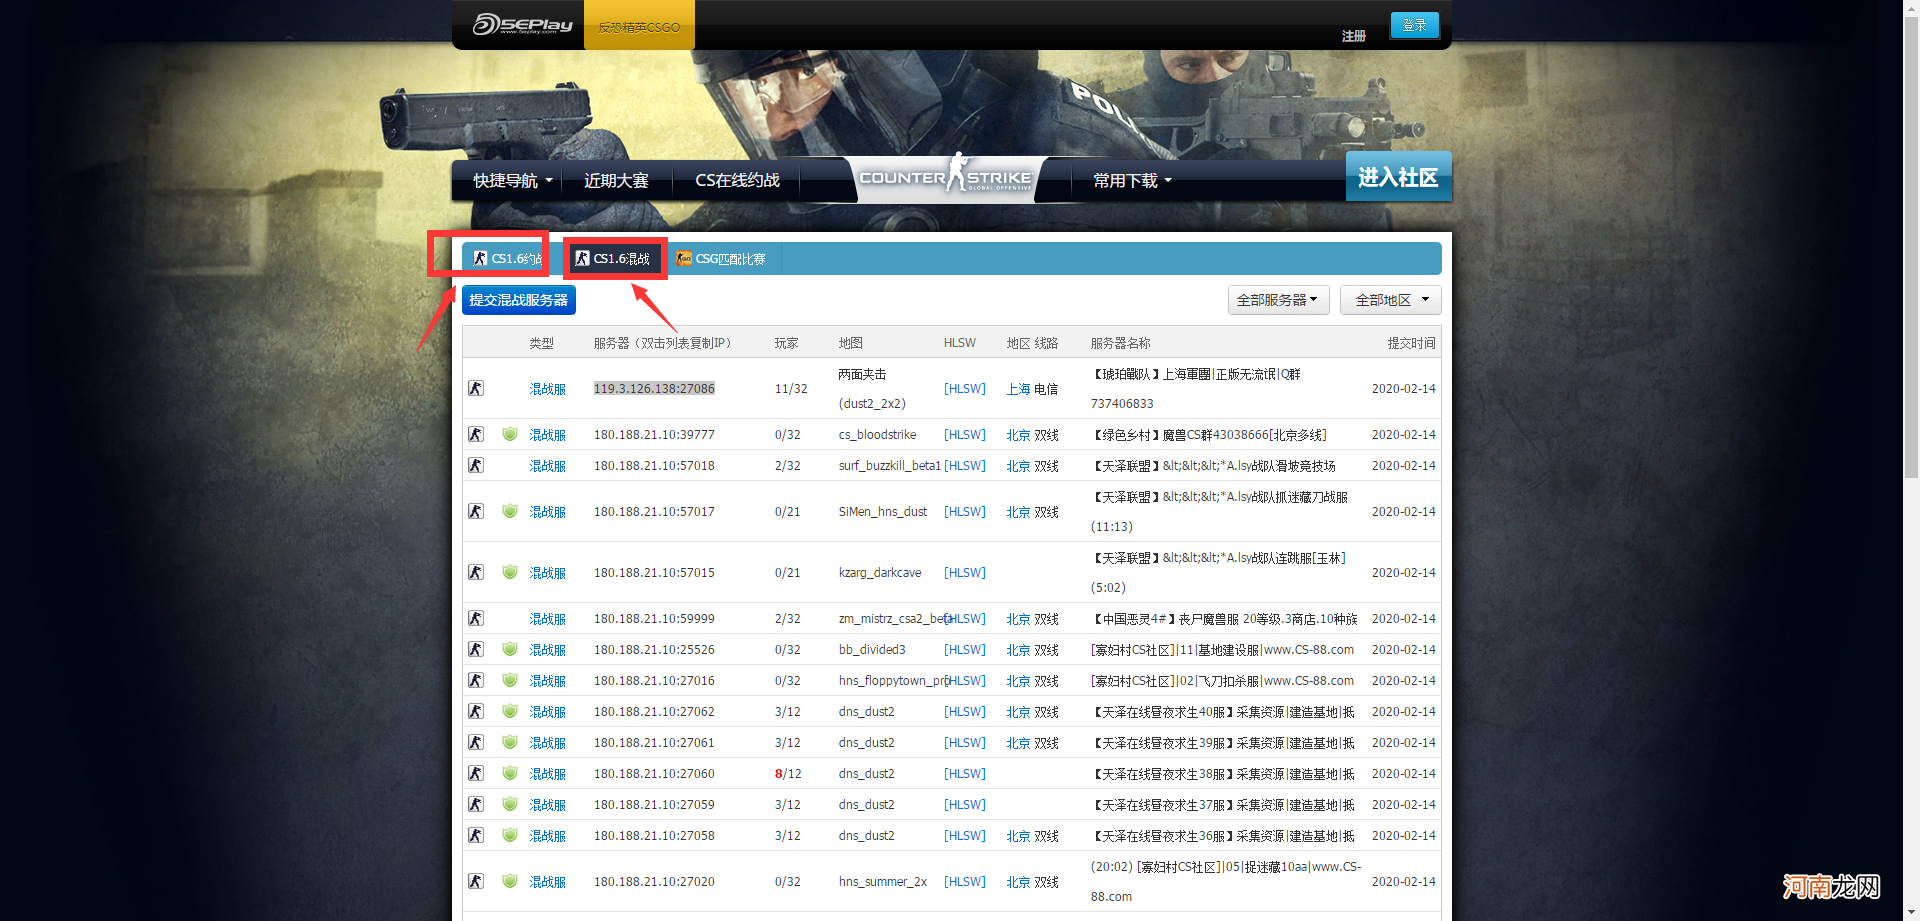1920x921 pixels.
Task: Open HLSW link for hns_summer_2x server
Action: coord(965,881)
